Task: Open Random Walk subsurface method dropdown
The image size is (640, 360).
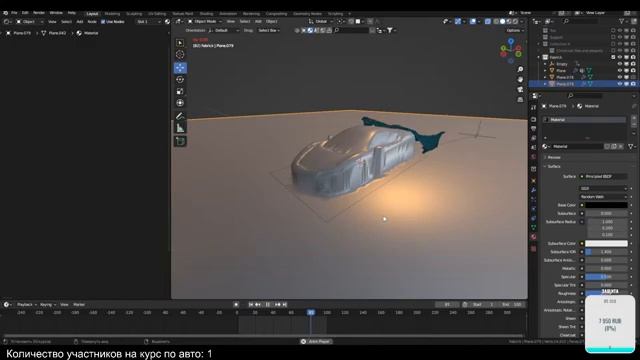Action: [603, 197]
